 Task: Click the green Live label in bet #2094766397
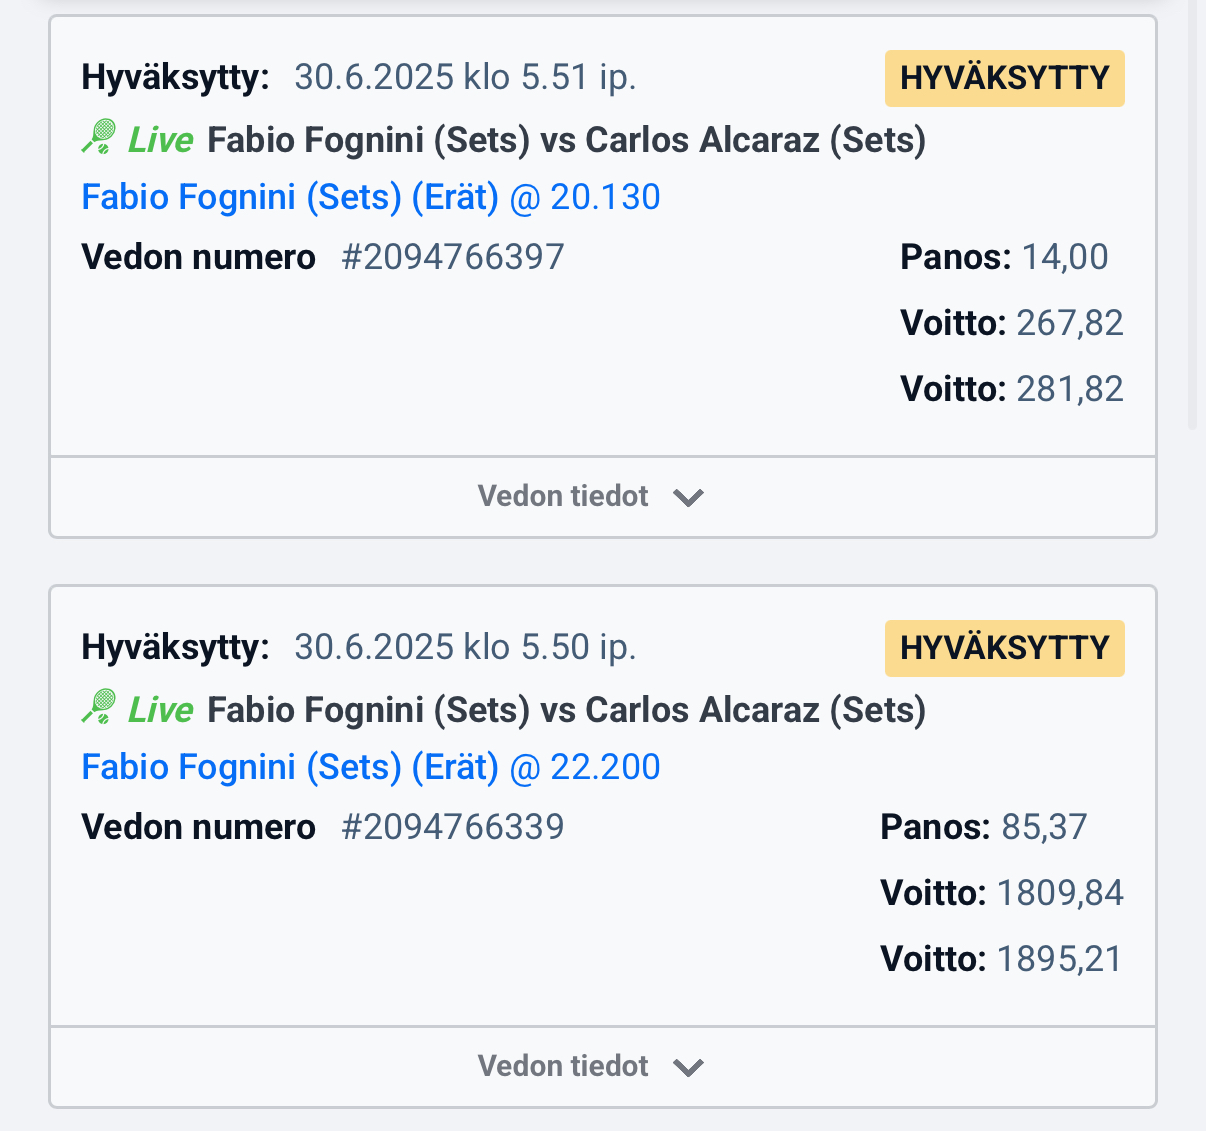(160, 140)
